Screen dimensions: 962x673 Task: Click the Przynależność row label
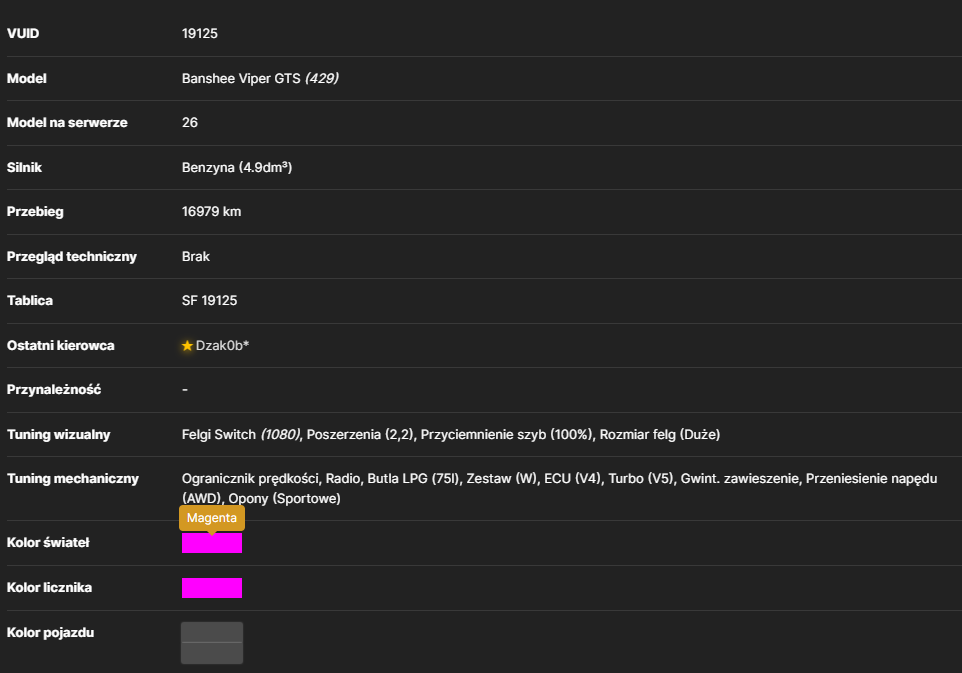coord(54,390)
